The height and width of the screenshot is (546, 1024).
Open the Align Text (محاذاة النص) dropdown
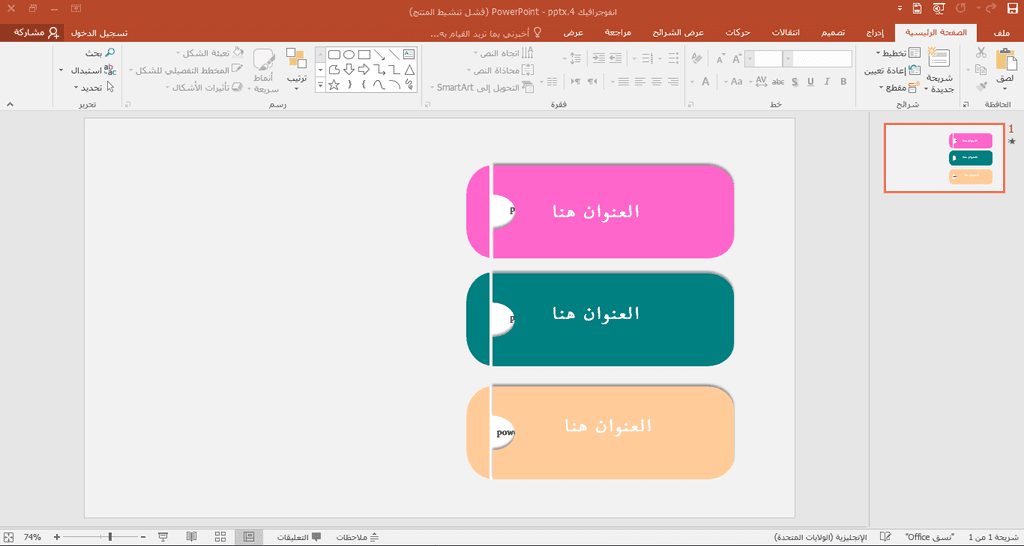coord(502,70)
